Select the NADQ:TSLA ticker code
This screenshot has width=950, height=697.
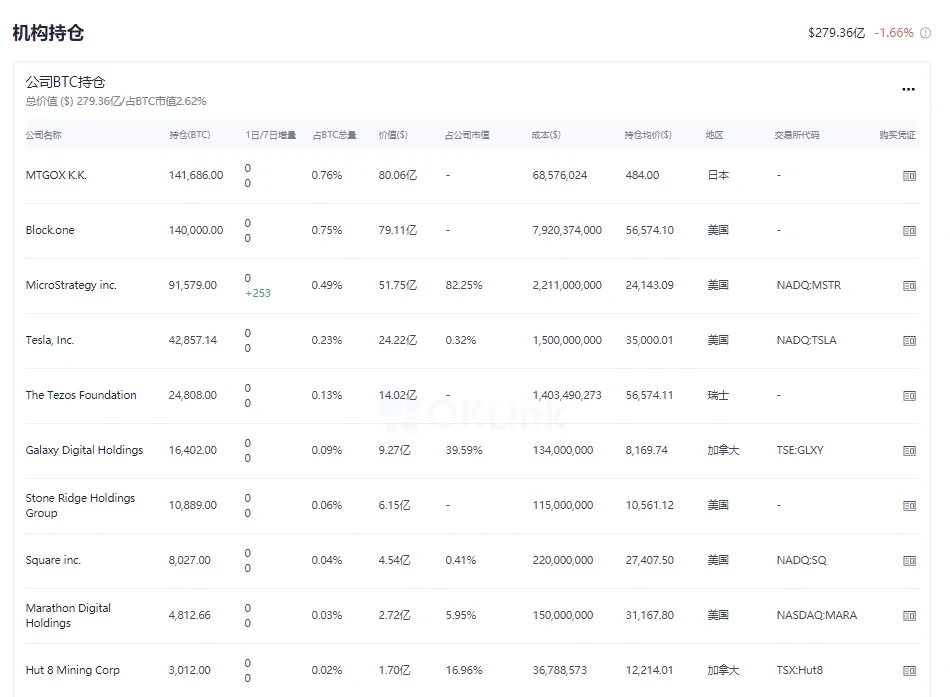pyautogui.click(x=806, y=340)
